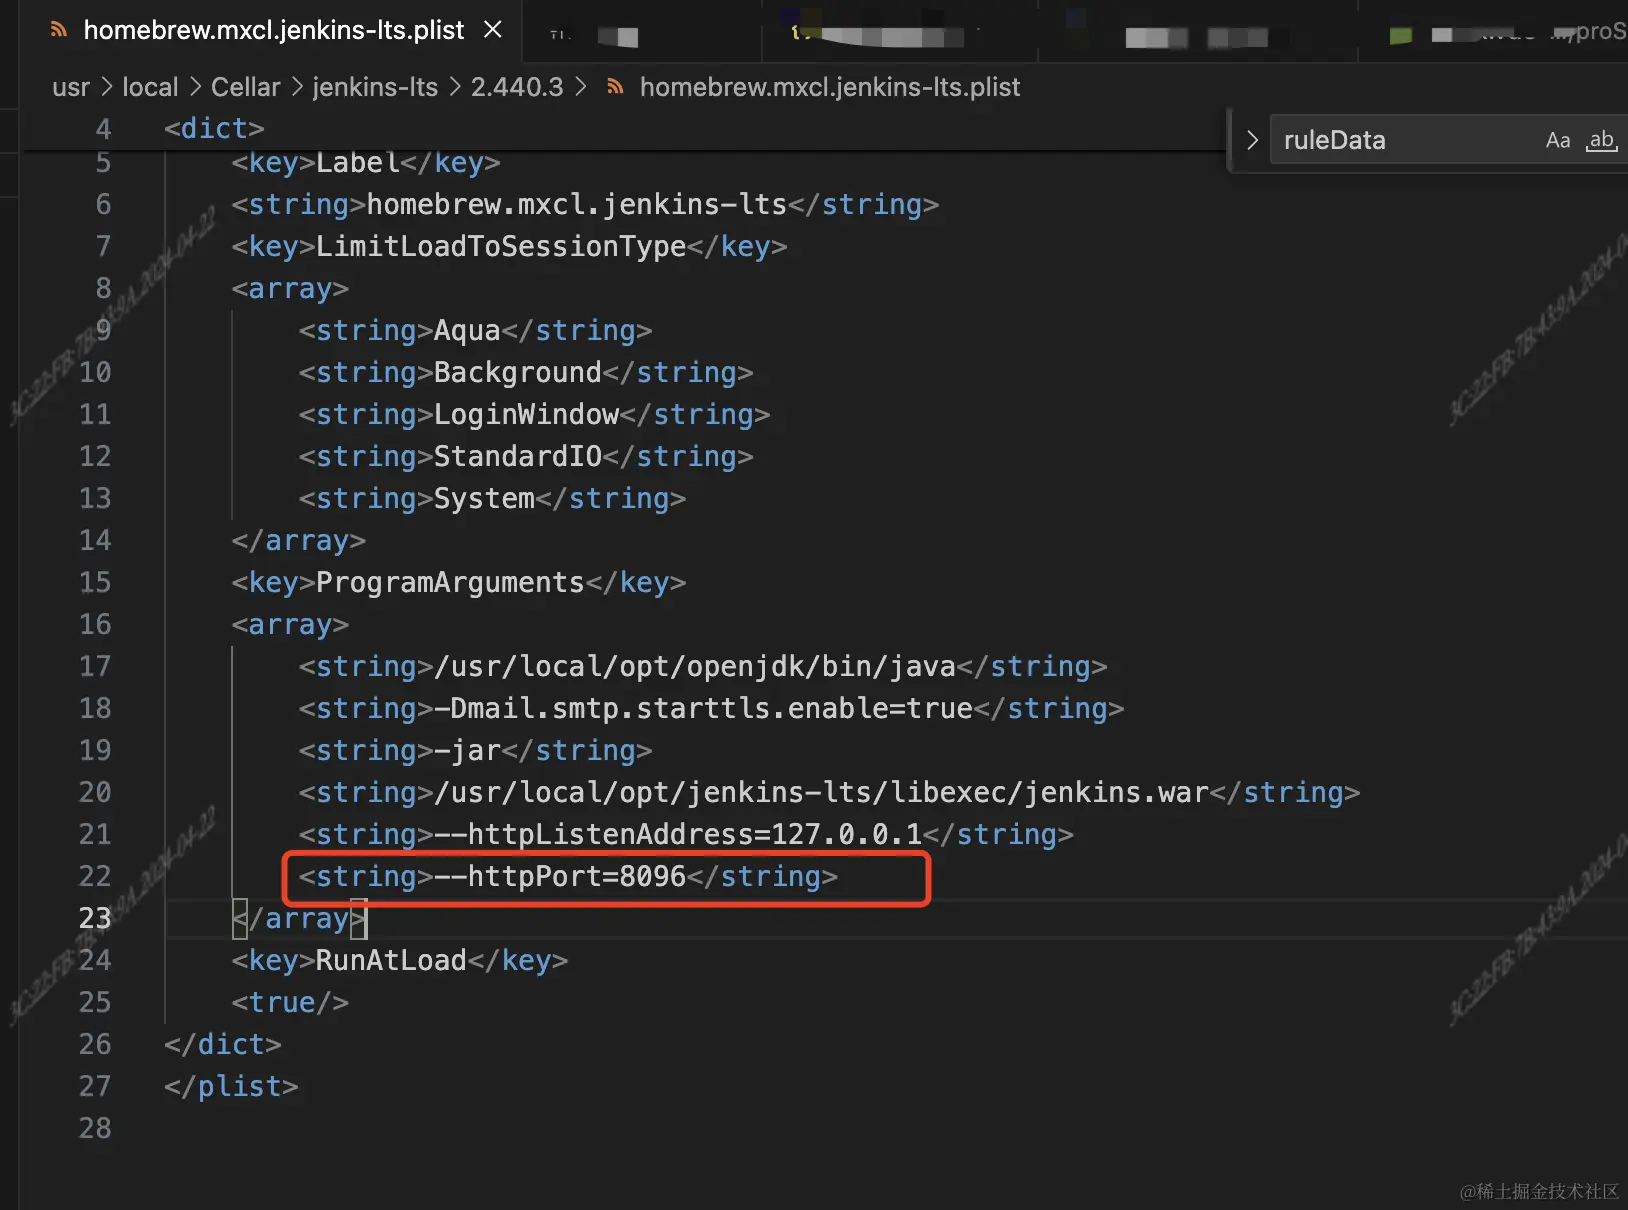
Task: Place cursor on the Label key line
Action: [366, 162]
